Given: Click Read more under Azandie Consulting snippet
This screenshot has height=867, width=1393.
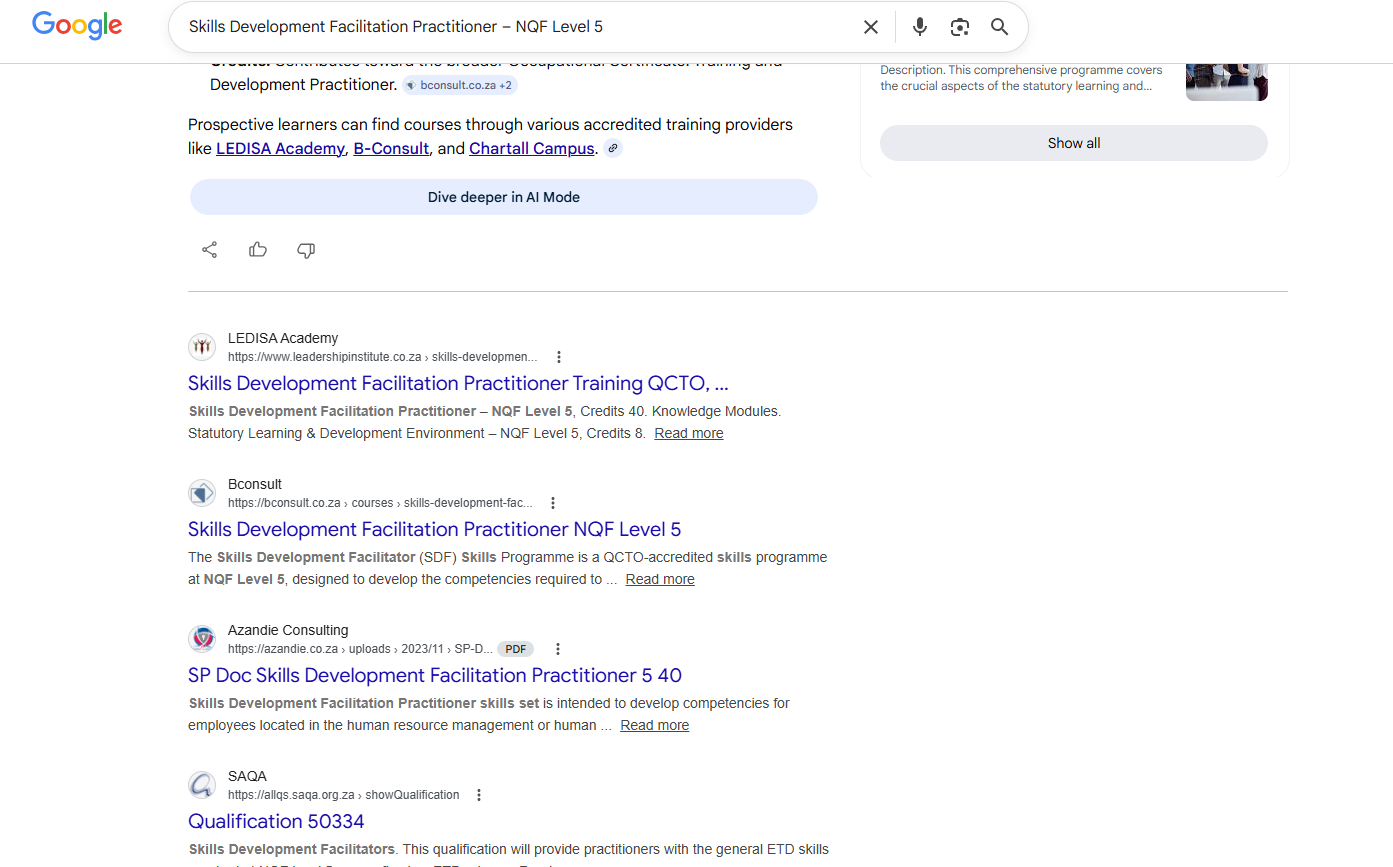Looking at the screenshot, I should tap(654, 725).
